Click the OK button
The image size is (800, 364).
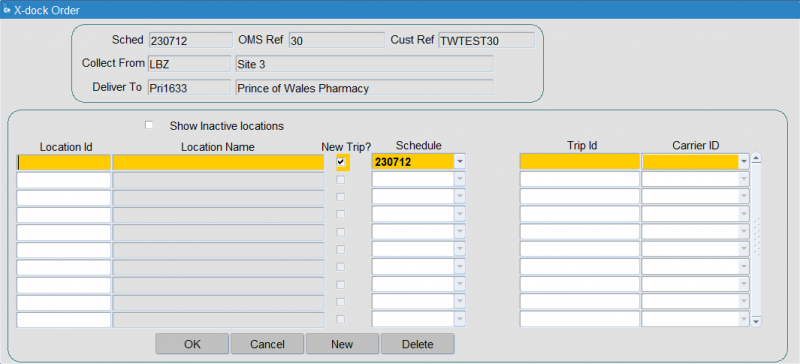point(192,344)
